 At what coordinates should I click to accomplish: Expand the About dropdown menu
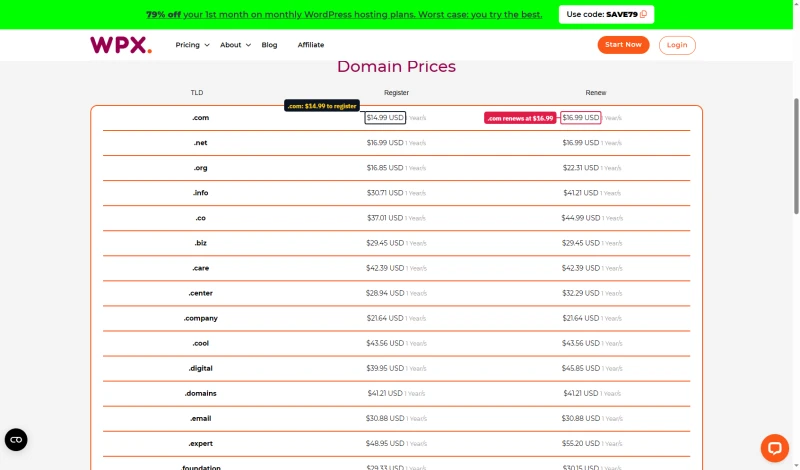235,45
